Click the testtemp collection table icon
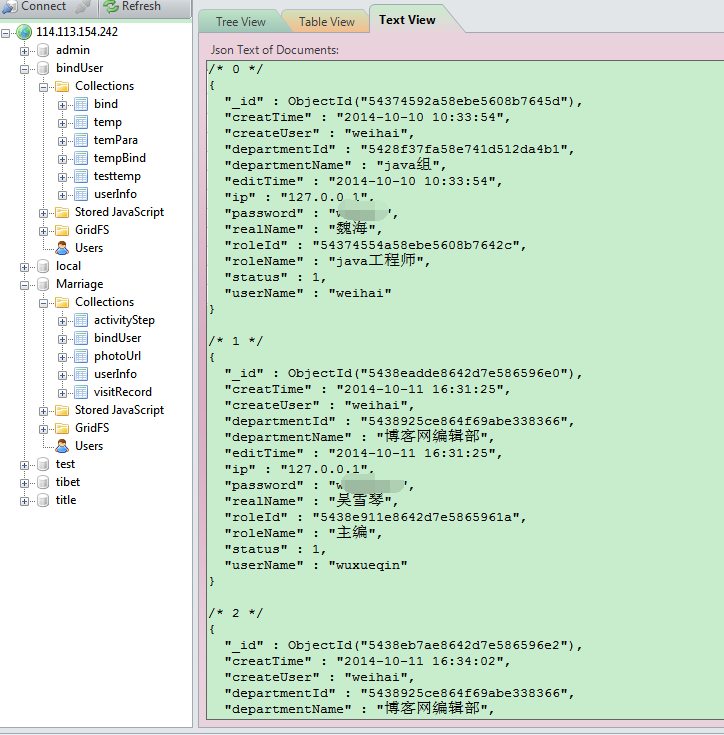724x735 pixels. [81, 176]
